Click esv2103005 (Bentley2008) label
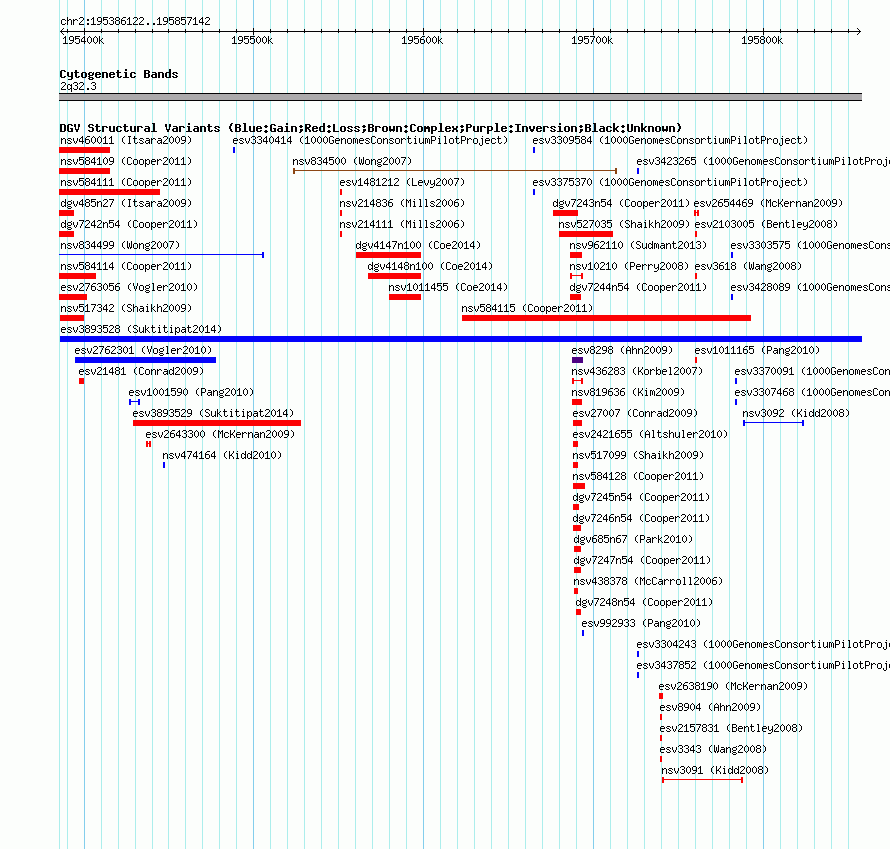Viewport: 890px width, 849px height. pos(766,224)
